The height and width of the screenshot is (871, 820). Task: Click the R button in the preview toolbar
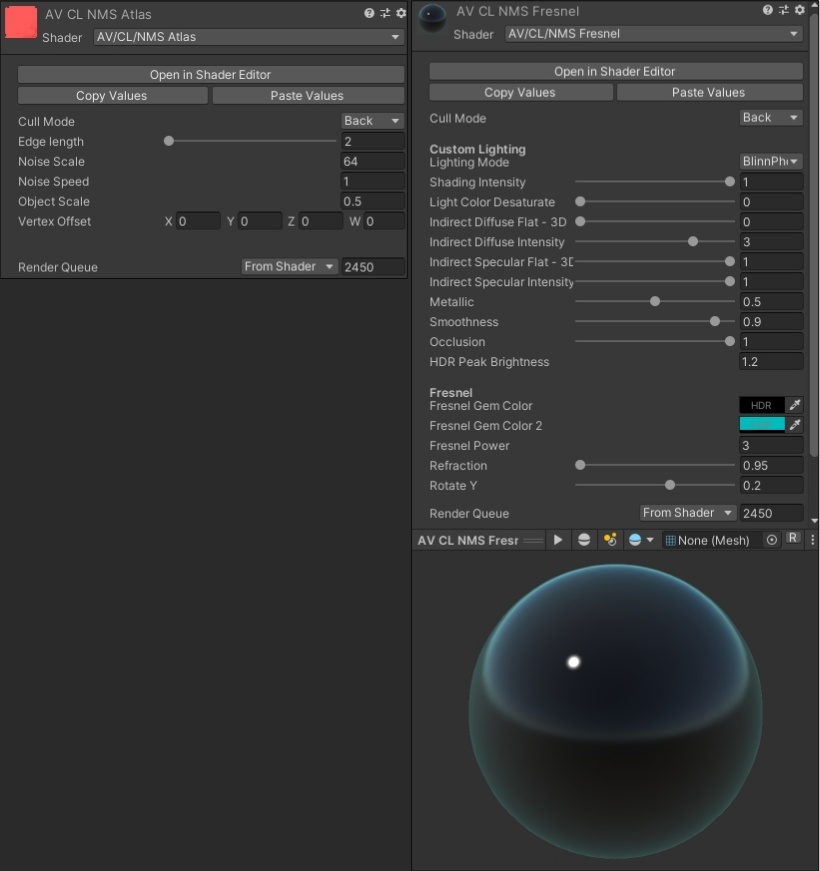tap(791, 539)
